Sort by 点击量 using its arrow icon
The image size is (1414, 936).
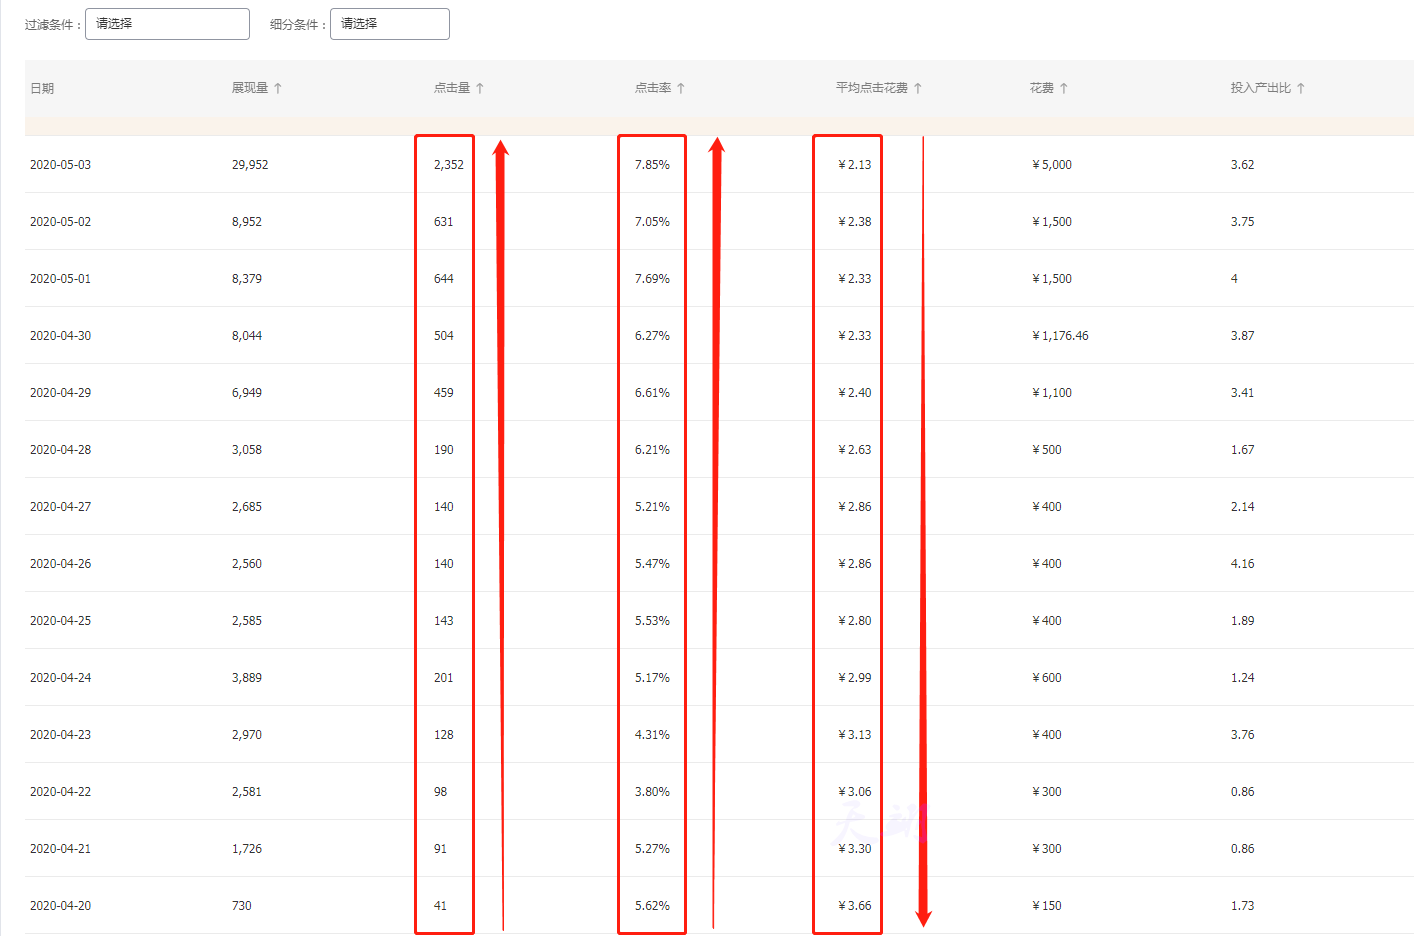[480, 88]
